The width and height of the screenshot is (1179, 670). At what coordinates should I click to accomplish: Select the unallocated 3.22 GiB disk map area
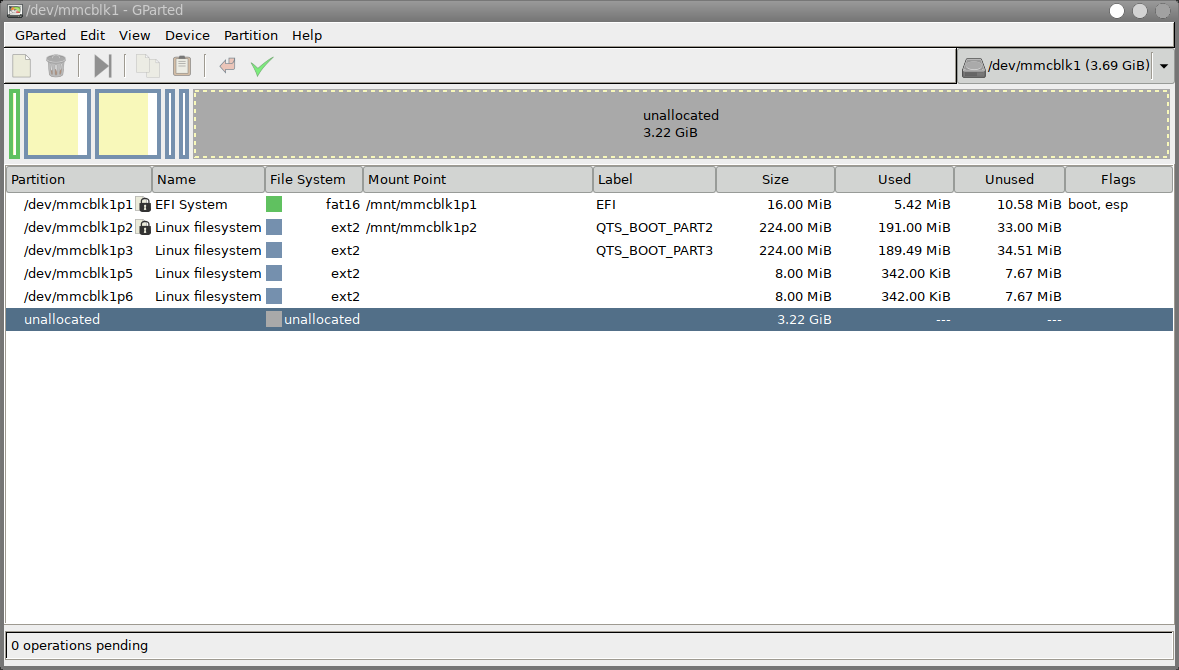pos(681,124)
